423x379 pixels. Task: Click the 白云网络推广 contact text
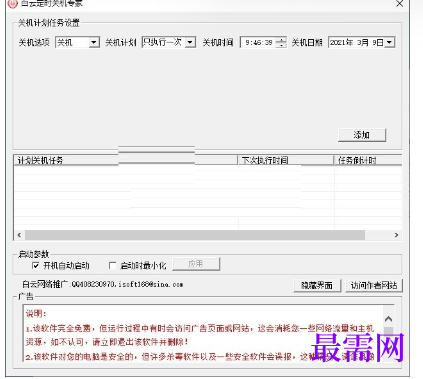pos(102,284)
